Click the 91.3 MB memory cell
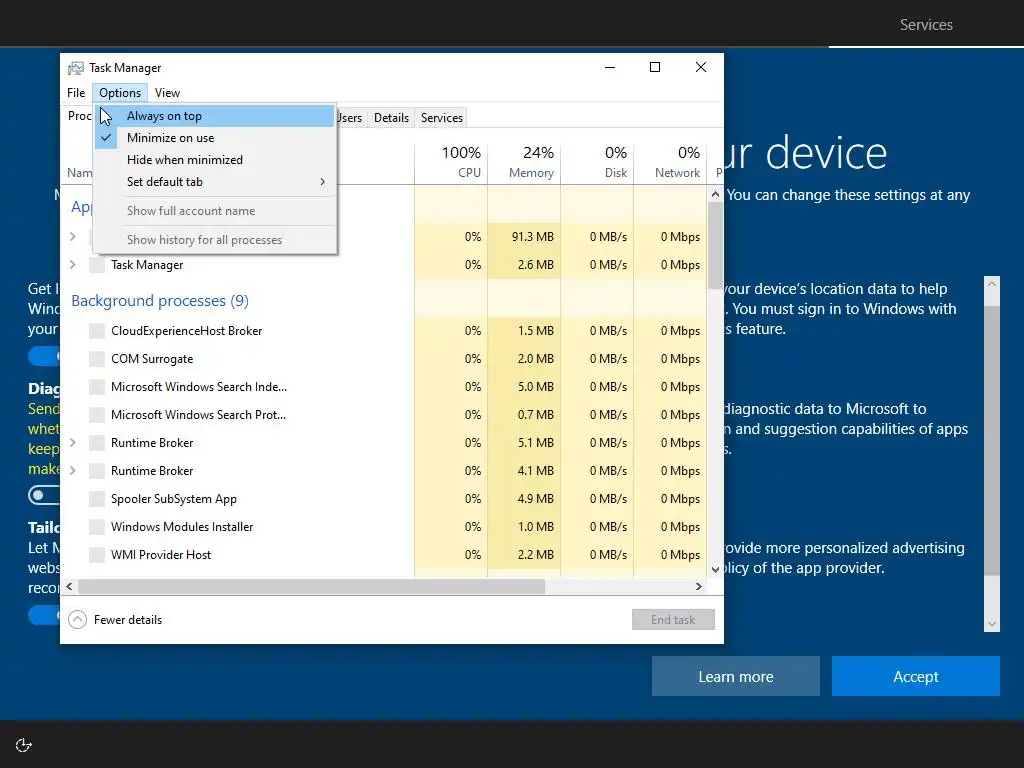 coord(524,237)
